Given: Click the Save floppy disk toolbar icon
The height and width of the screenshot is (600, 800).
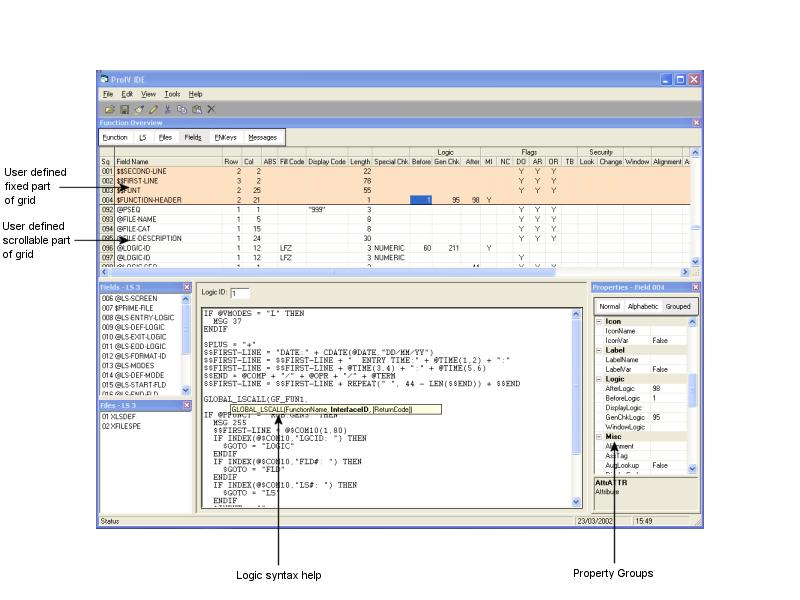Looking at the screenshot, I should [124, 109].
